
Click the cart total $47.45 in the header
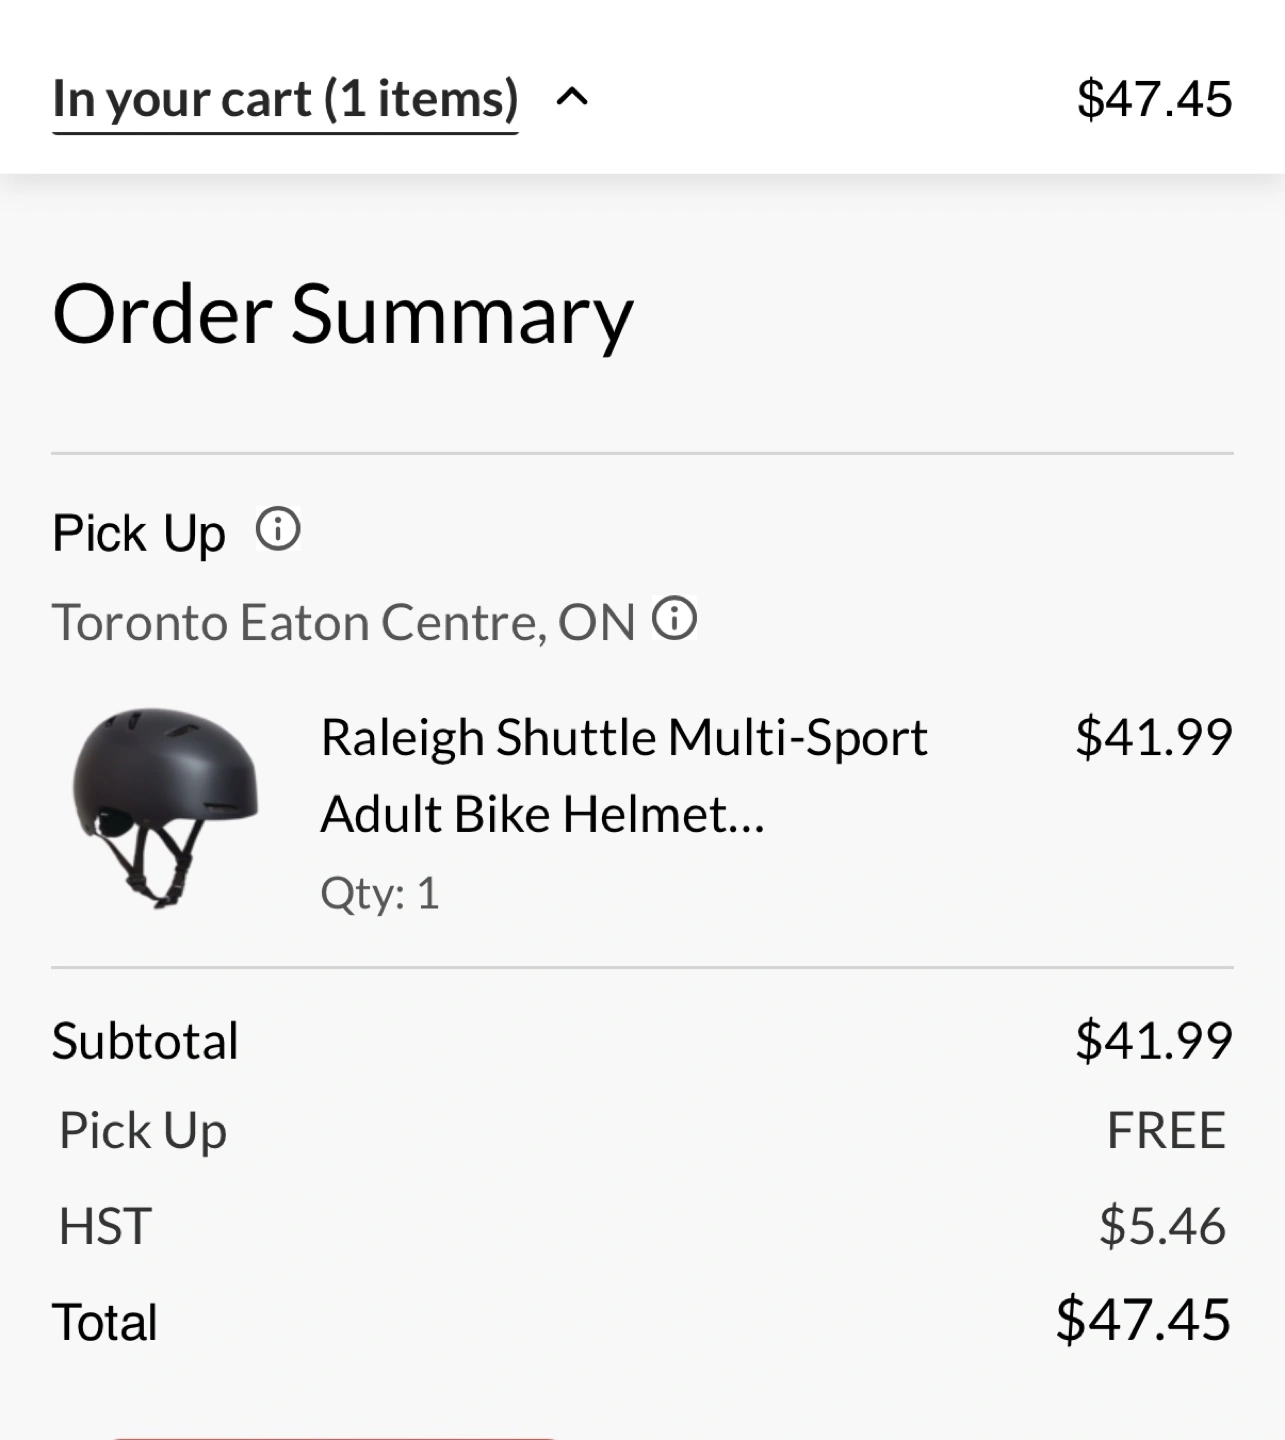(x=1154, y=99)
